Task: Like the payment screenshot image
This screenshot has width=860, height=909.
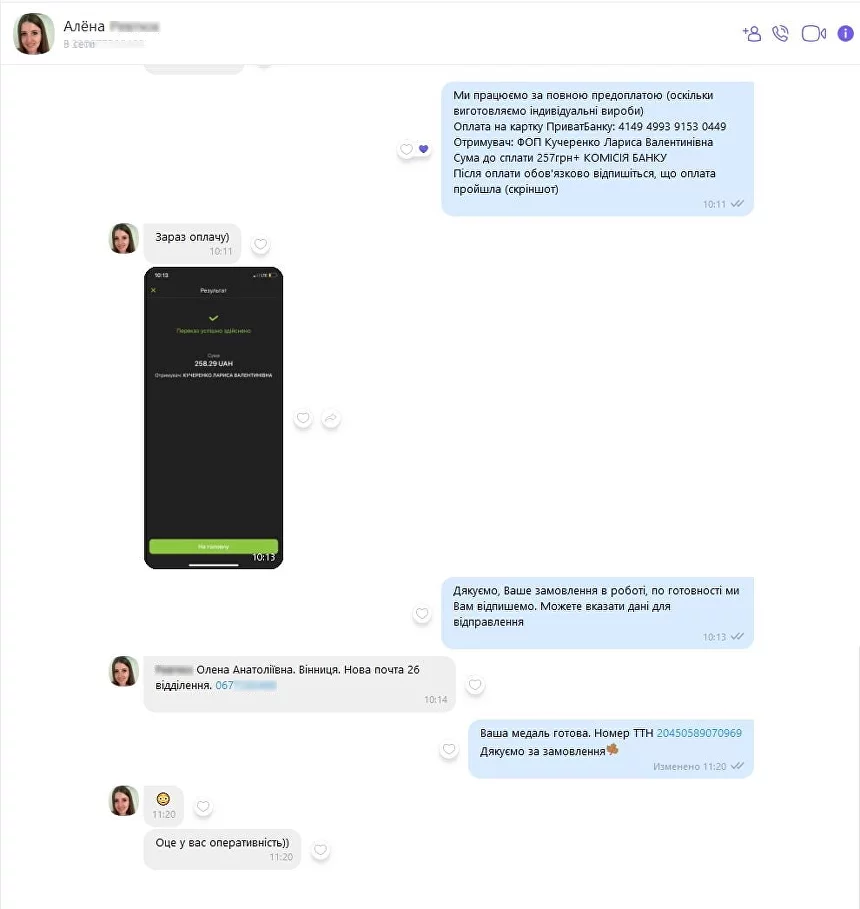Action: 303,418
